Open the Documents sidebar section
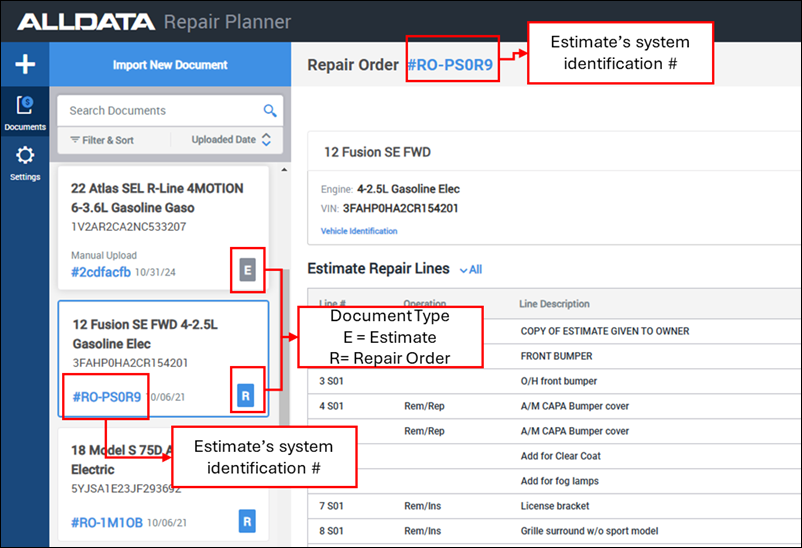Viewport: 802px width, 548px height. point(25,113)
